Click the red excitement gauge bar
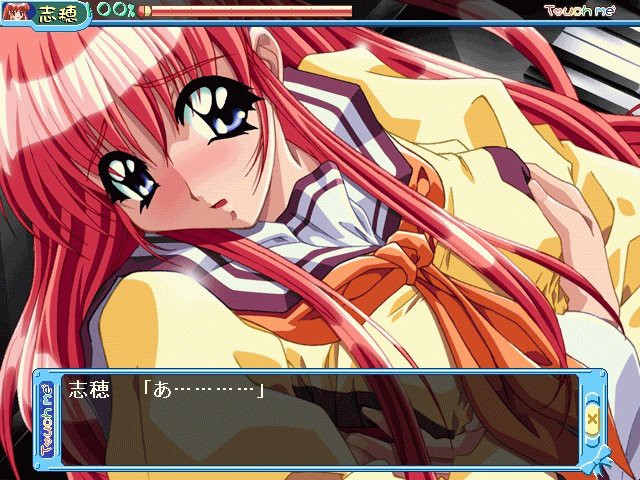Image resolution: width=640 pixels, height=480 pixels. [x=250, y=12]
